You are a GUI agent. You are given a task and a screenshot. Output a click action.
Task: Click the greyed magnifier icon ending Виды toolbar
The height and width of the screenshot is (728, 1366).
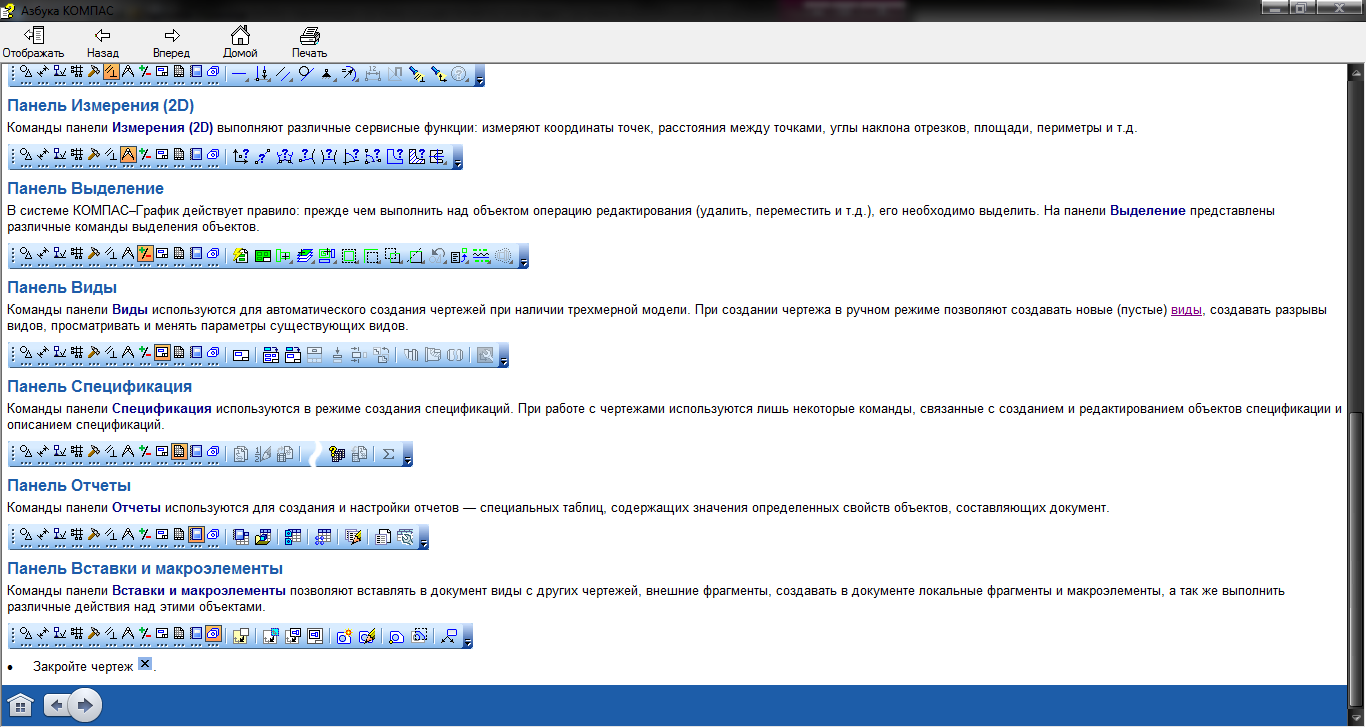[485, 355]
